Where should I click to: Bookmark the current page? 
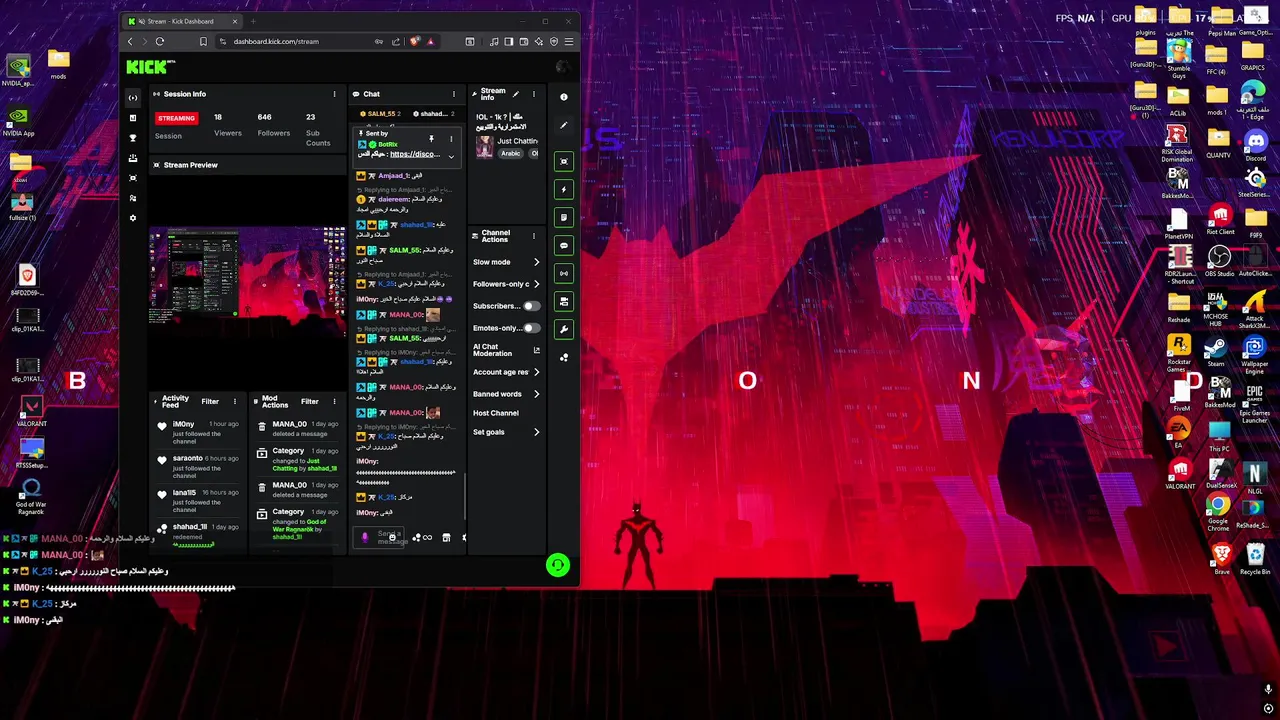pos(203,41)
